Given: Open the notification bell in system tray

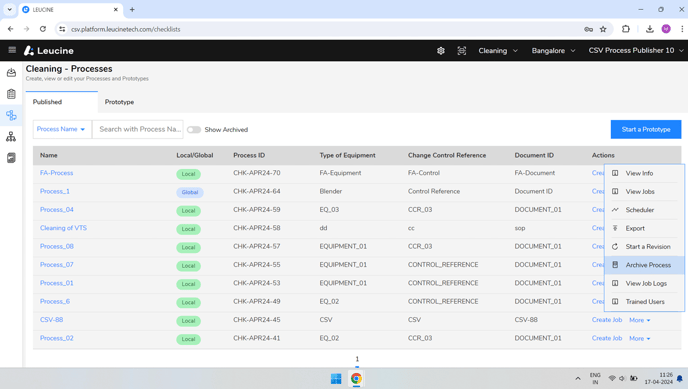Looking at the screenshot, I should [x=680, y=378].
